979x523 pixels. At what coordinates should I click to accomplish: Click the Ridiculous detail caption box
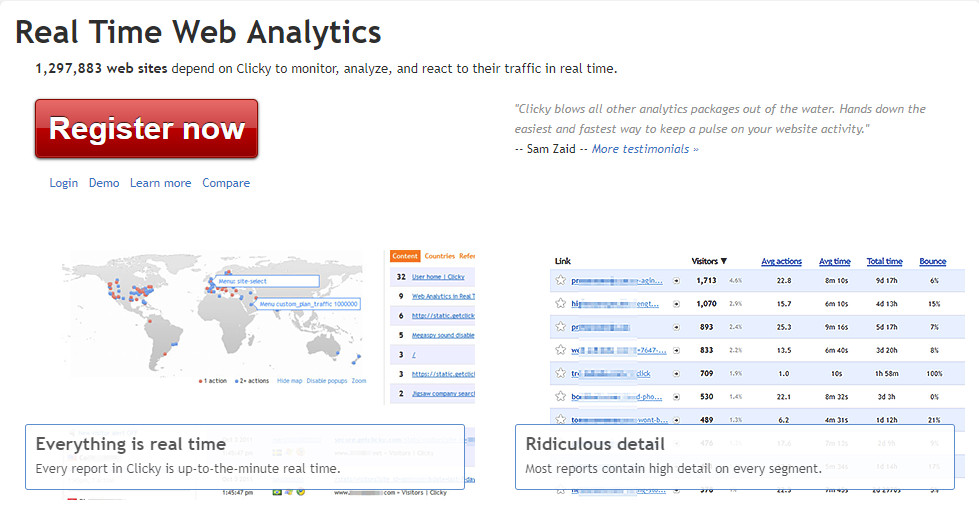click(735, 457)
